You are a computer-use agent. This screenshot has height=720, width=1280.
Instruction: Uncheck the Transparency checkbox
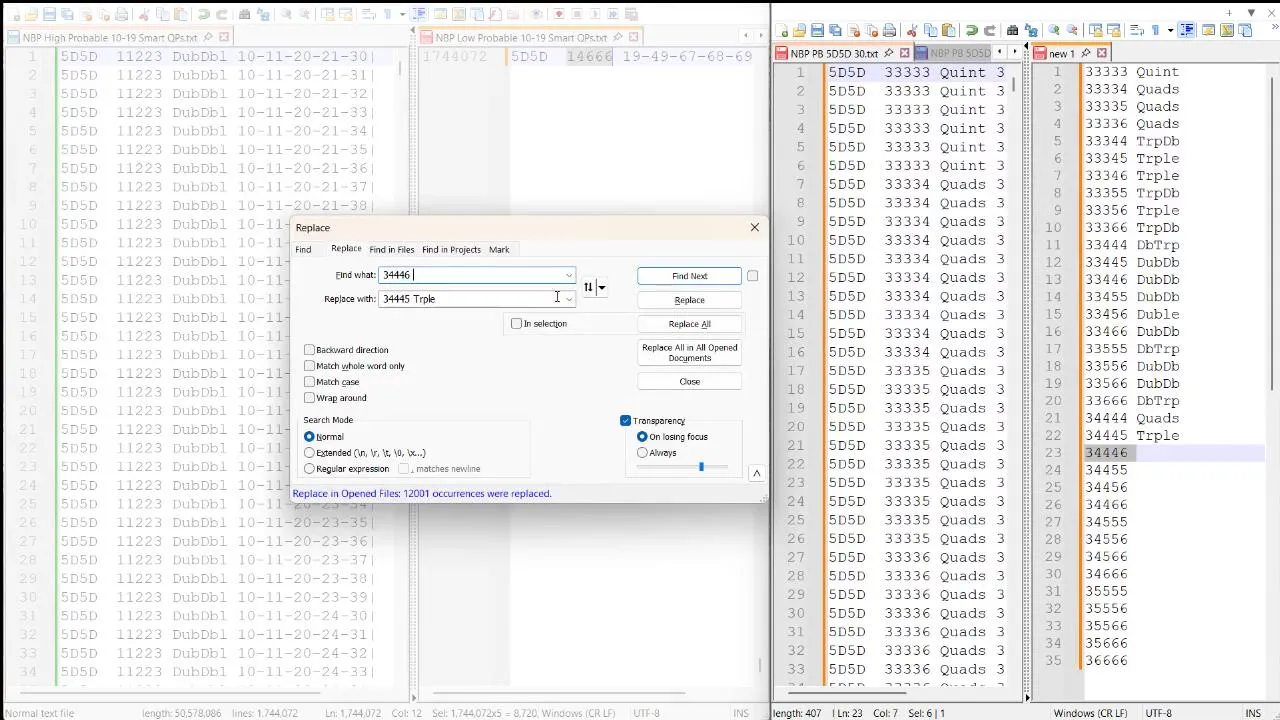(625, 421)
